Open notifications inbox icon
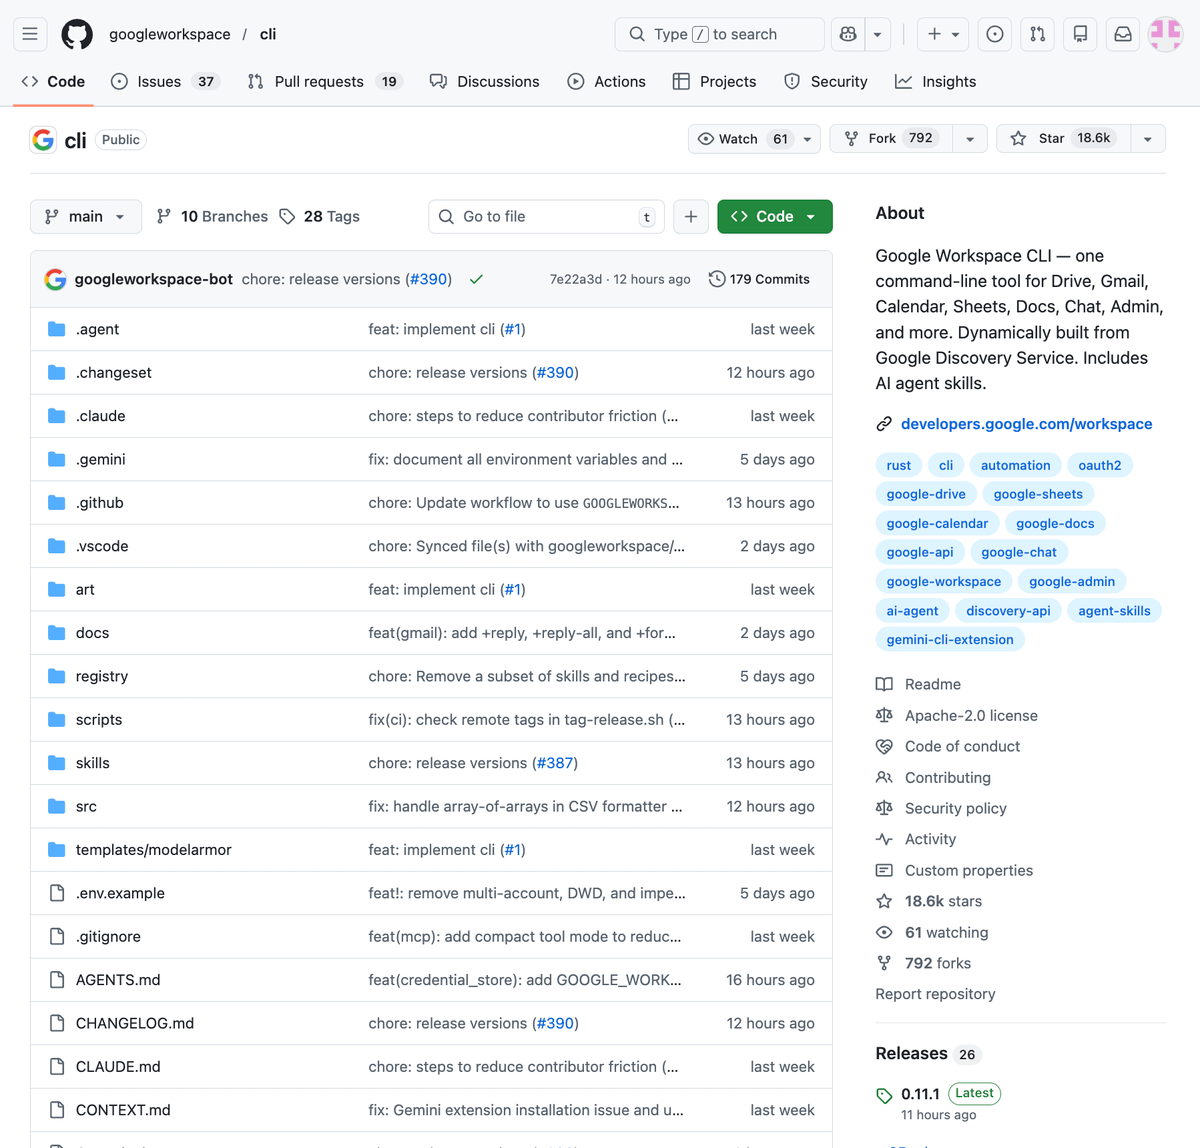The height and width of the screenshot is (1148, 1200). pos(1123,34)
